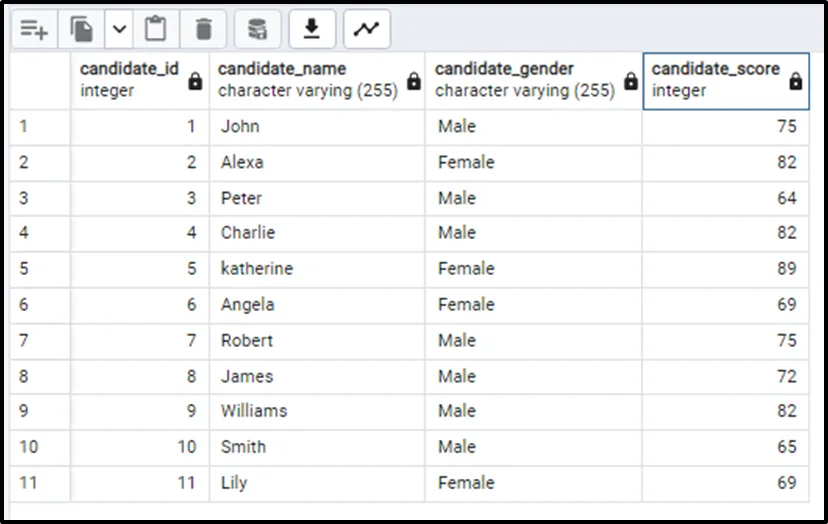Select the candidate_score column header
Viewport: 828px width, 524px height.
[x=715, y=80]
